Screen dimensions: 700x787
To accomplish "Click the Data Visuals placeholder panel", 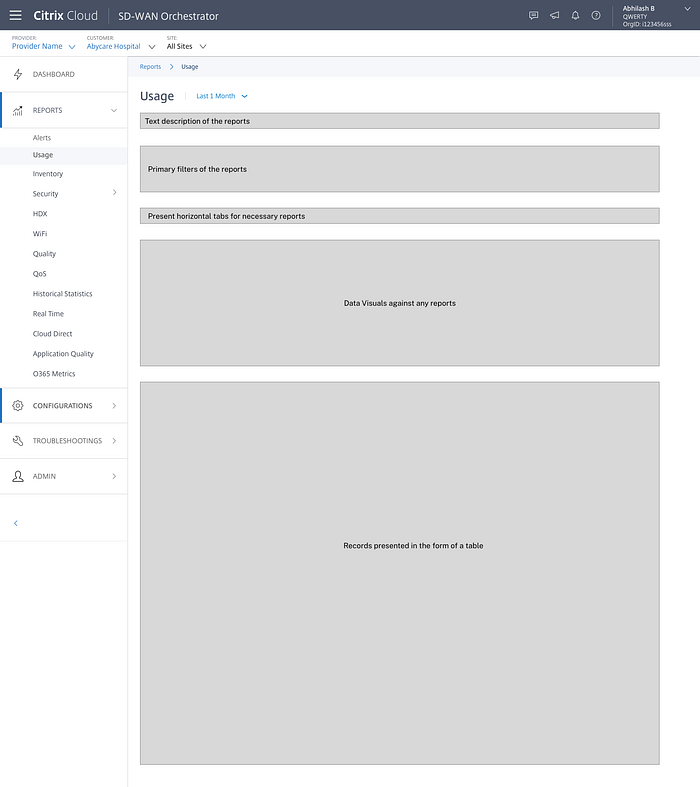I will click(399, 303).
